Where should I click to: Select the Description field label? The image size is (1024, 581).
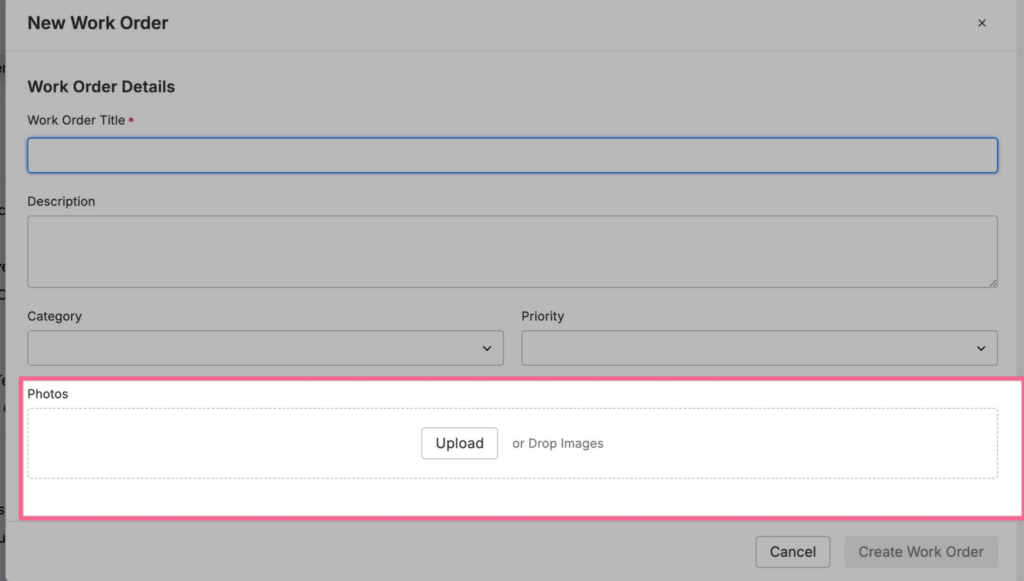(61, 201)
